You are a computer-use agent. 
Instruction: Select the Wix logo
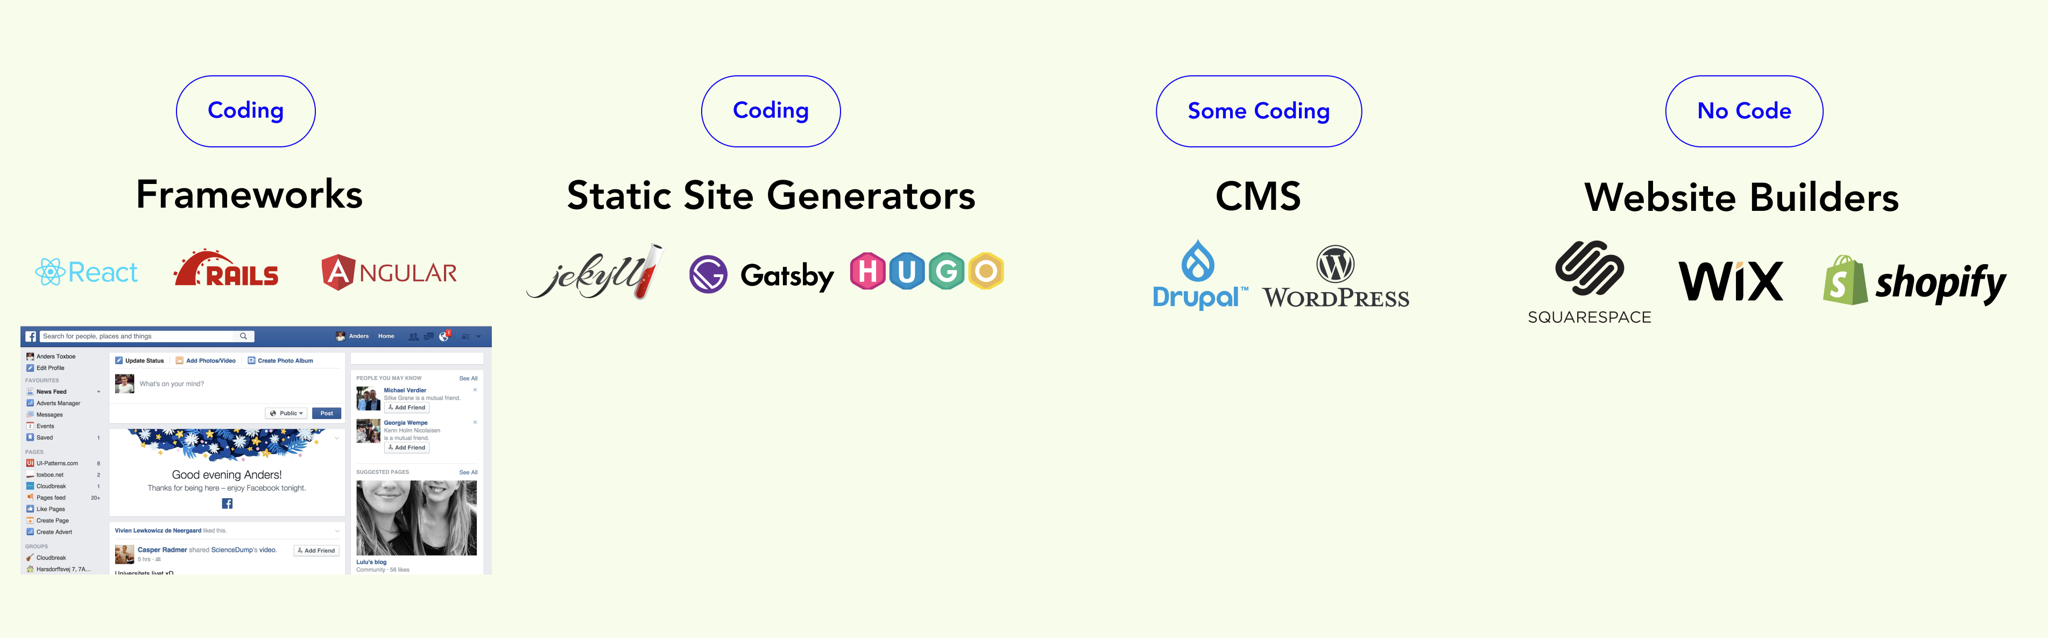1730,281
